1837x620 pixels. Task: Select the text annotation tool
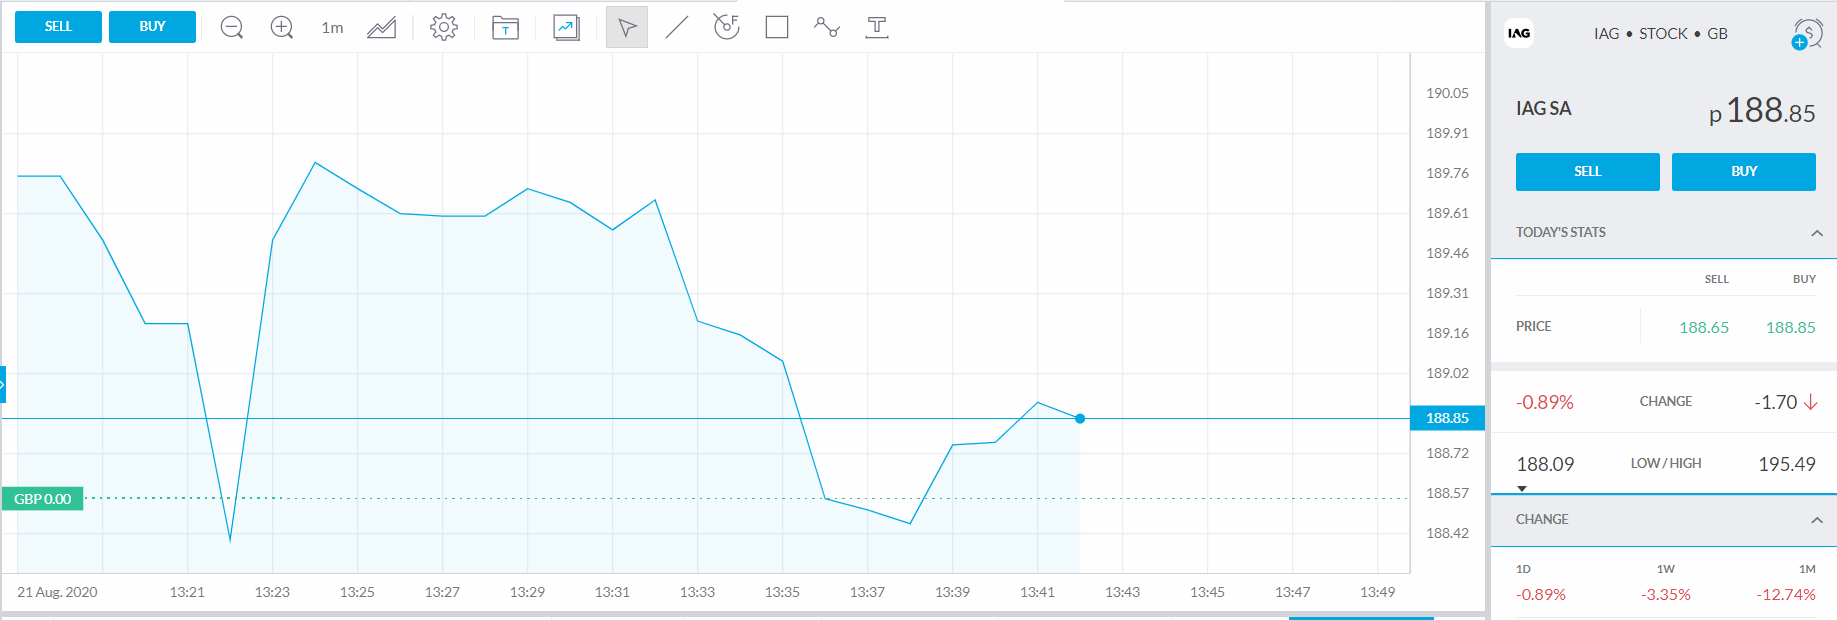pyautogui.click(x=877, y=28)
